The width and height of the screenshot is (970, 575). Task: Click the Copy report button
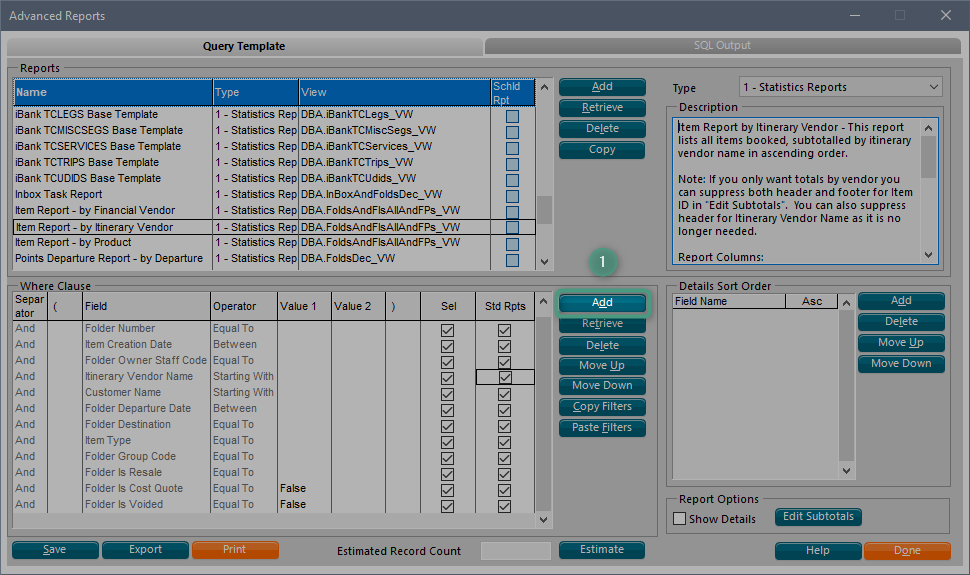coord(602,150)
